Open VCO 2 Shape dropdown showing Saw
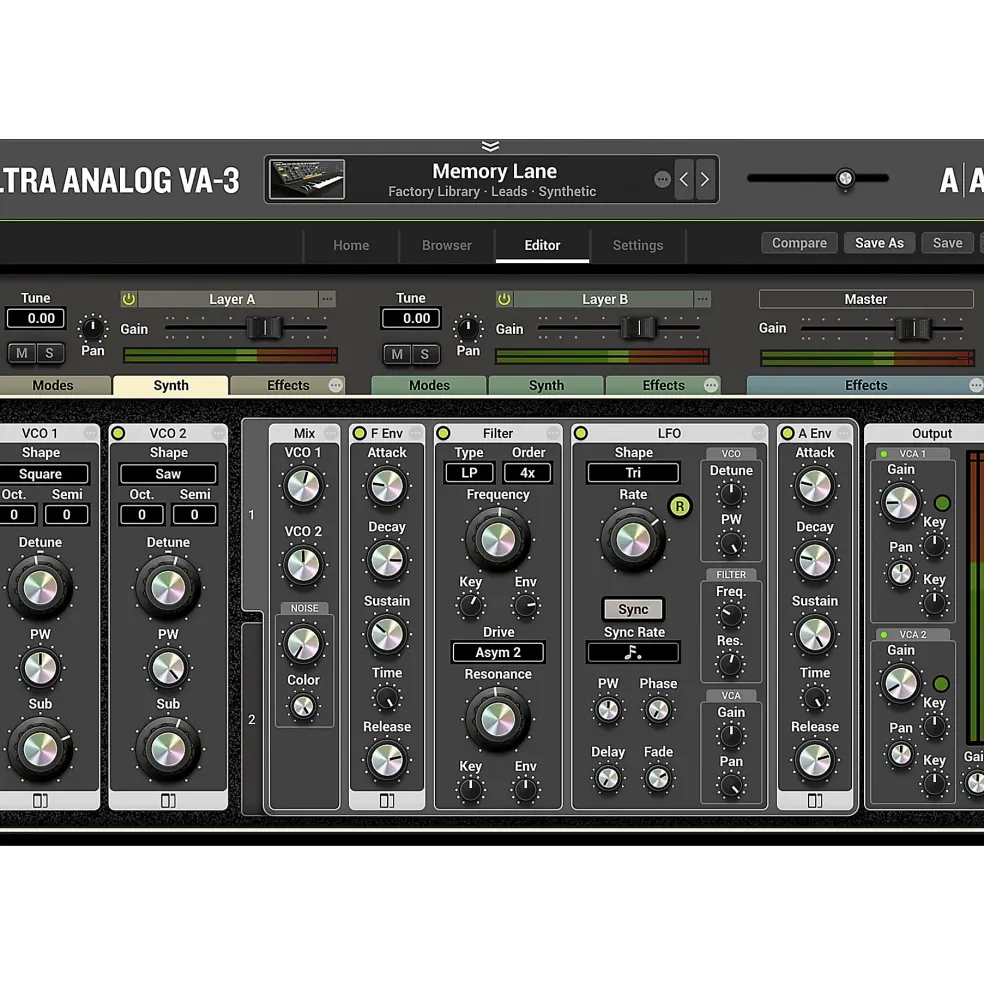The image size is (984, 985). [x=168, y=474]
